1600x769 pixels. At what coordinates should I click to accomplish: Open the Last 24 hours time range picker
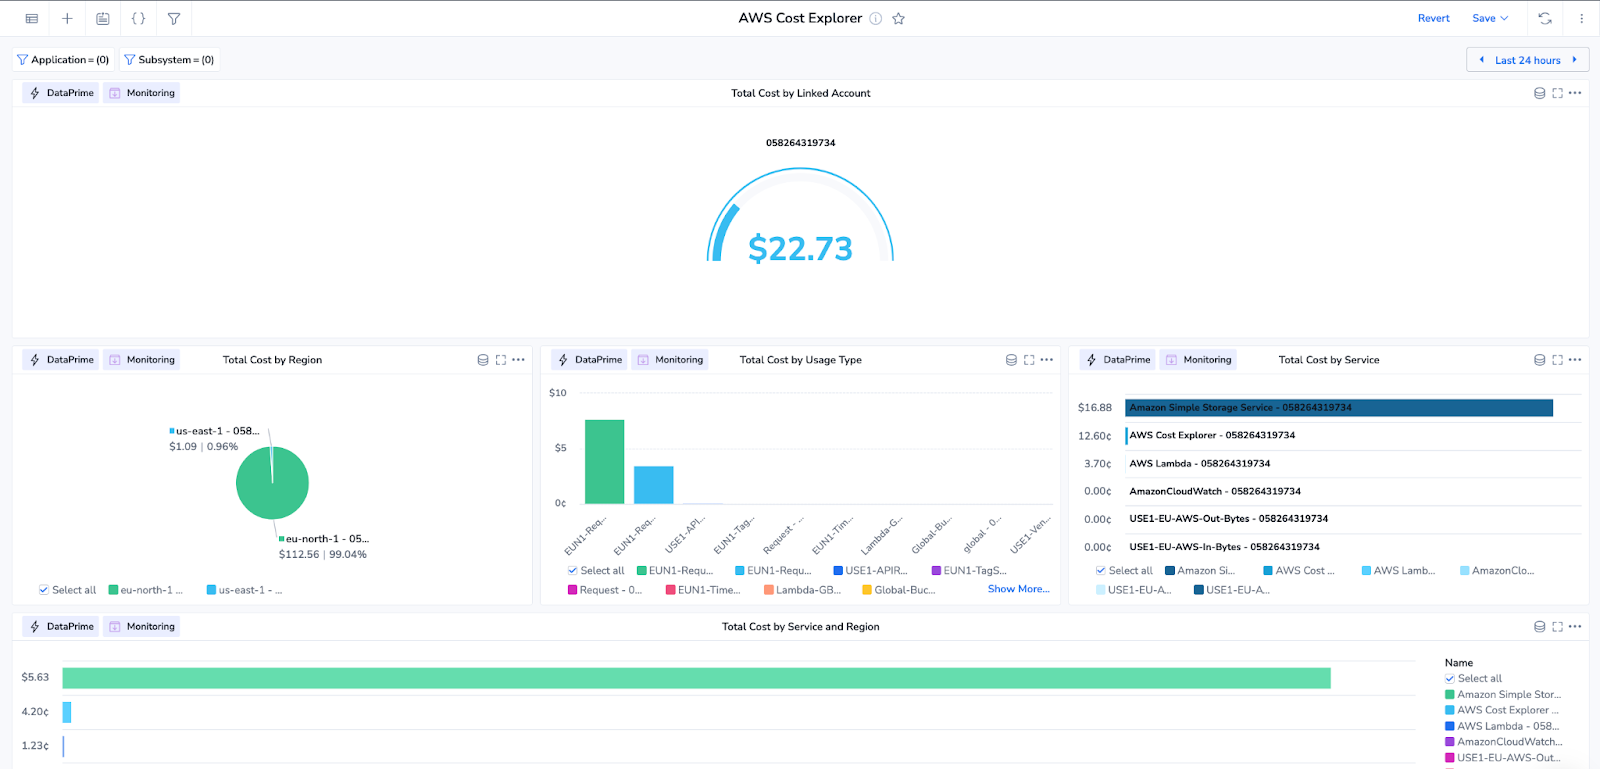tap(1527, 60)
